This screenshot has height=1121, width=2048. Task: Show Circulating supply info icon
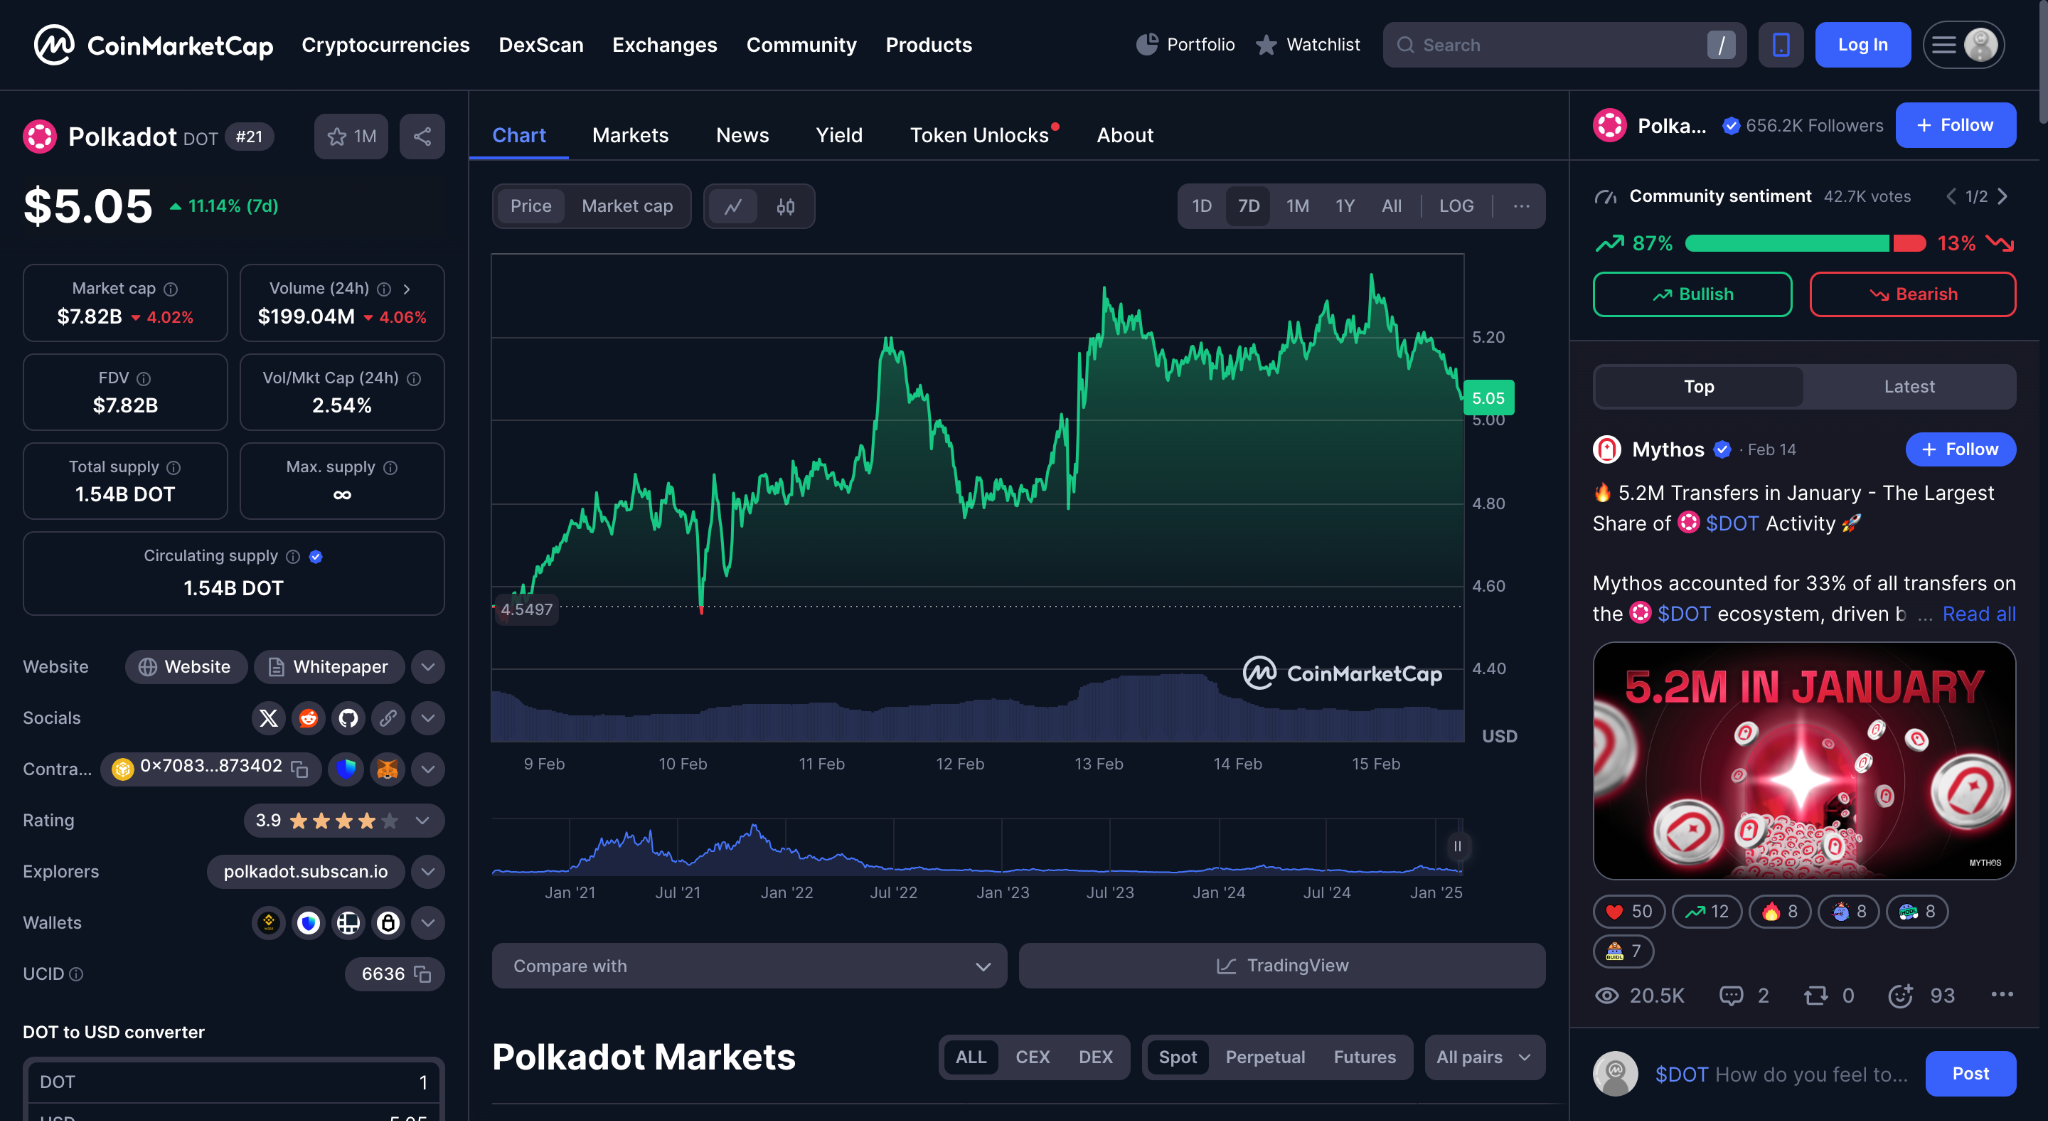pos(293,556)
